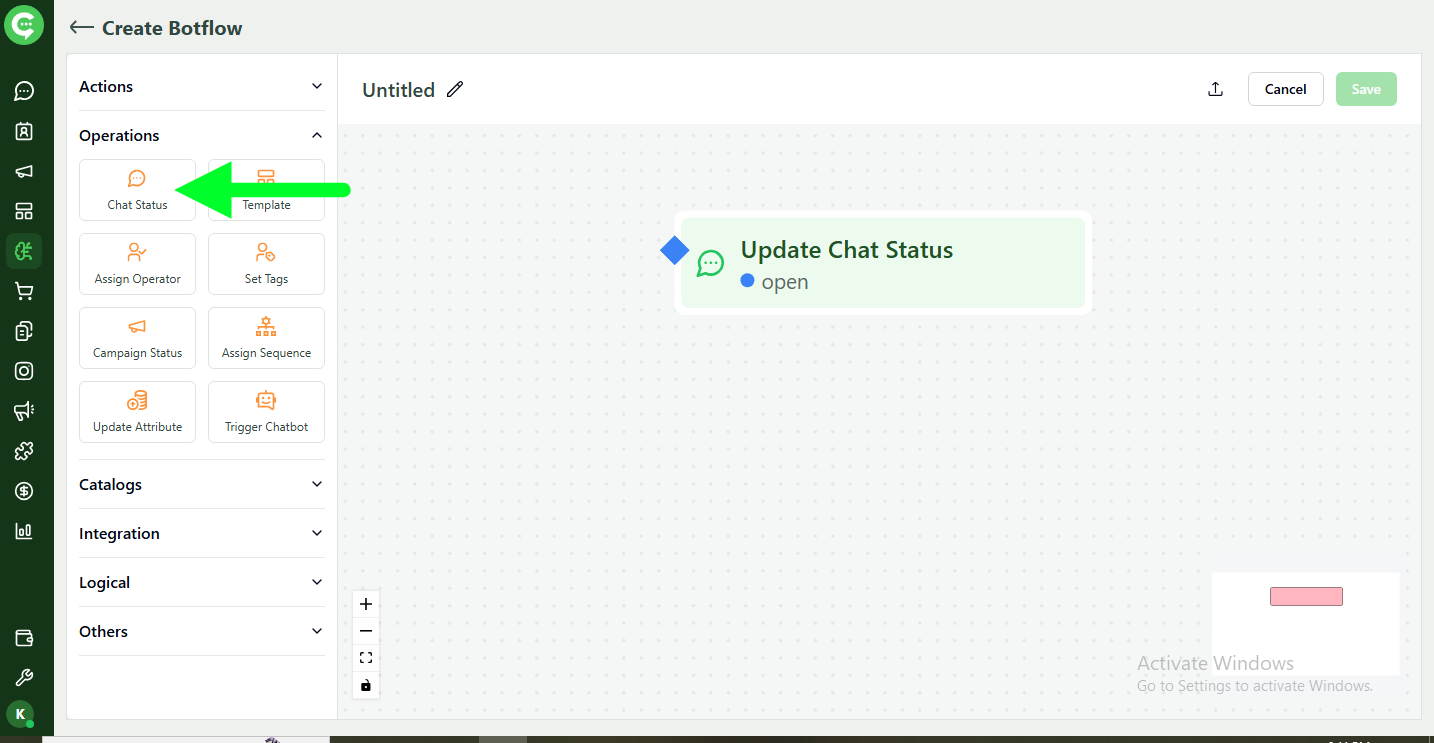
Task: Rename the flow using the pencil icon
Action: click(455, 89)
